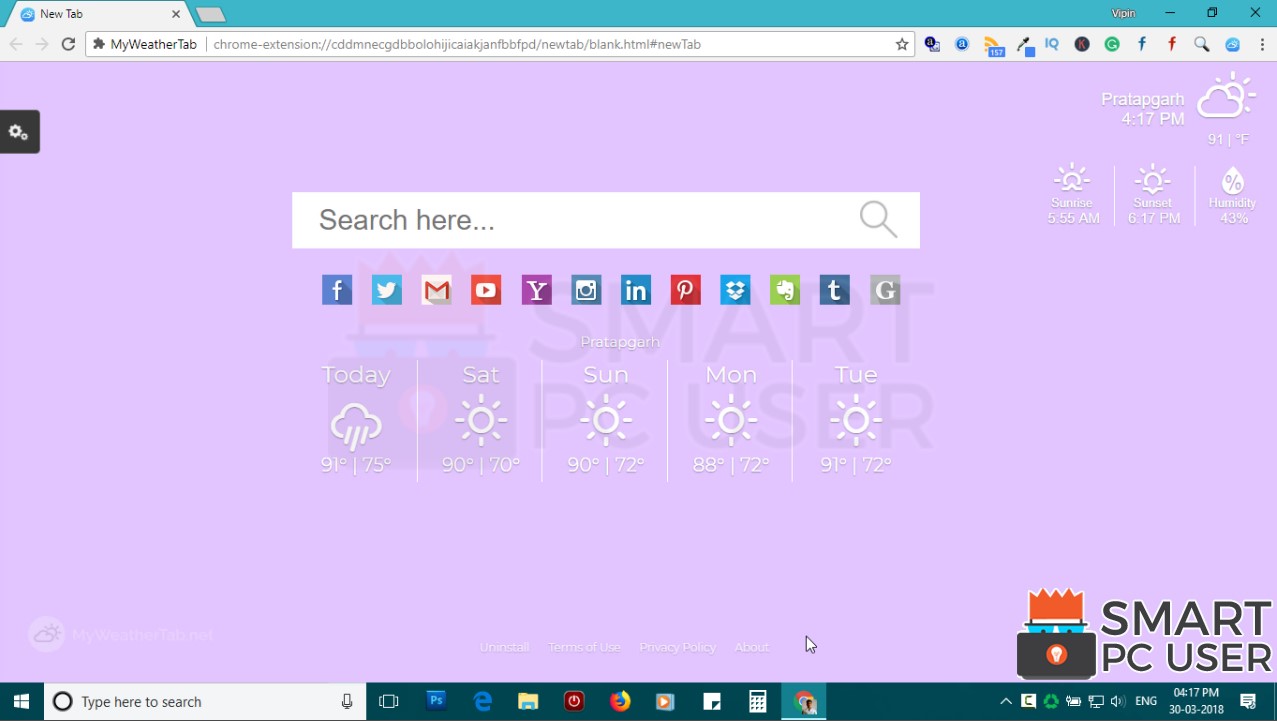Viewport: 1277px width, 721px height.
Task: Open the LinkedIn shortcut
Action: click(635, 289)
